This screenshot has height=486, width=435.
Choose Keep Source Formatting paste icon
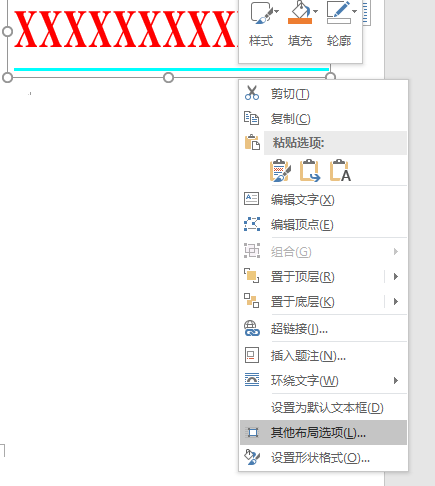[x=280, y=171]
